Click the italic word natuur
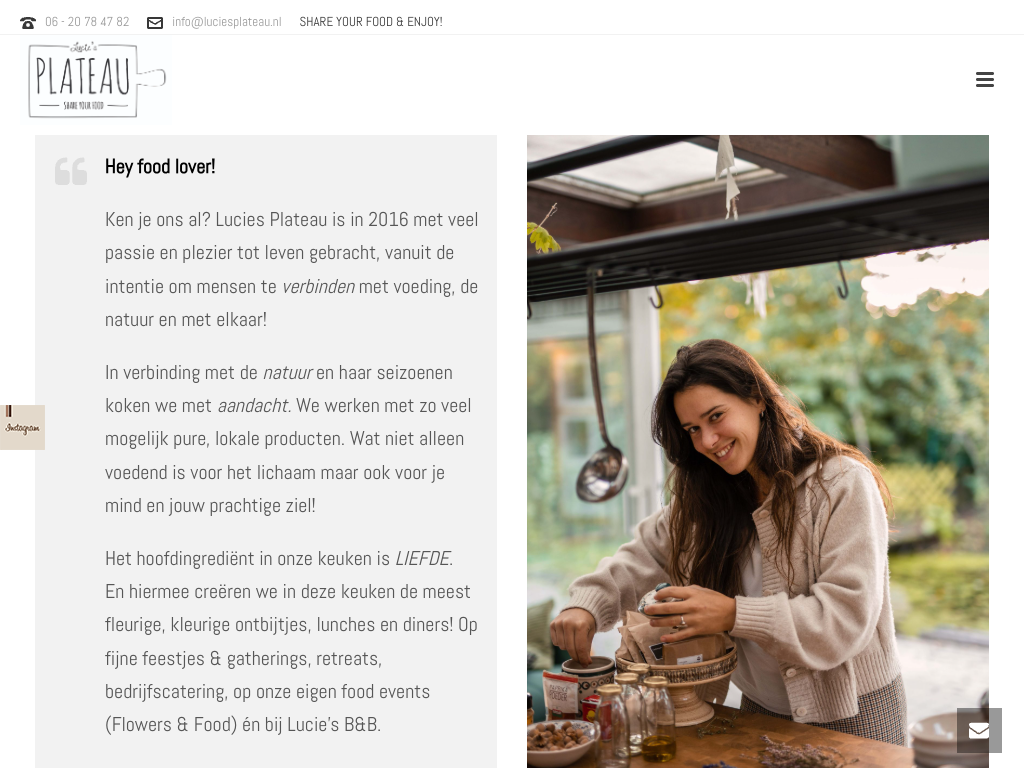The image size is (1024, 768). pyautogui.click(x=287, y=373)
